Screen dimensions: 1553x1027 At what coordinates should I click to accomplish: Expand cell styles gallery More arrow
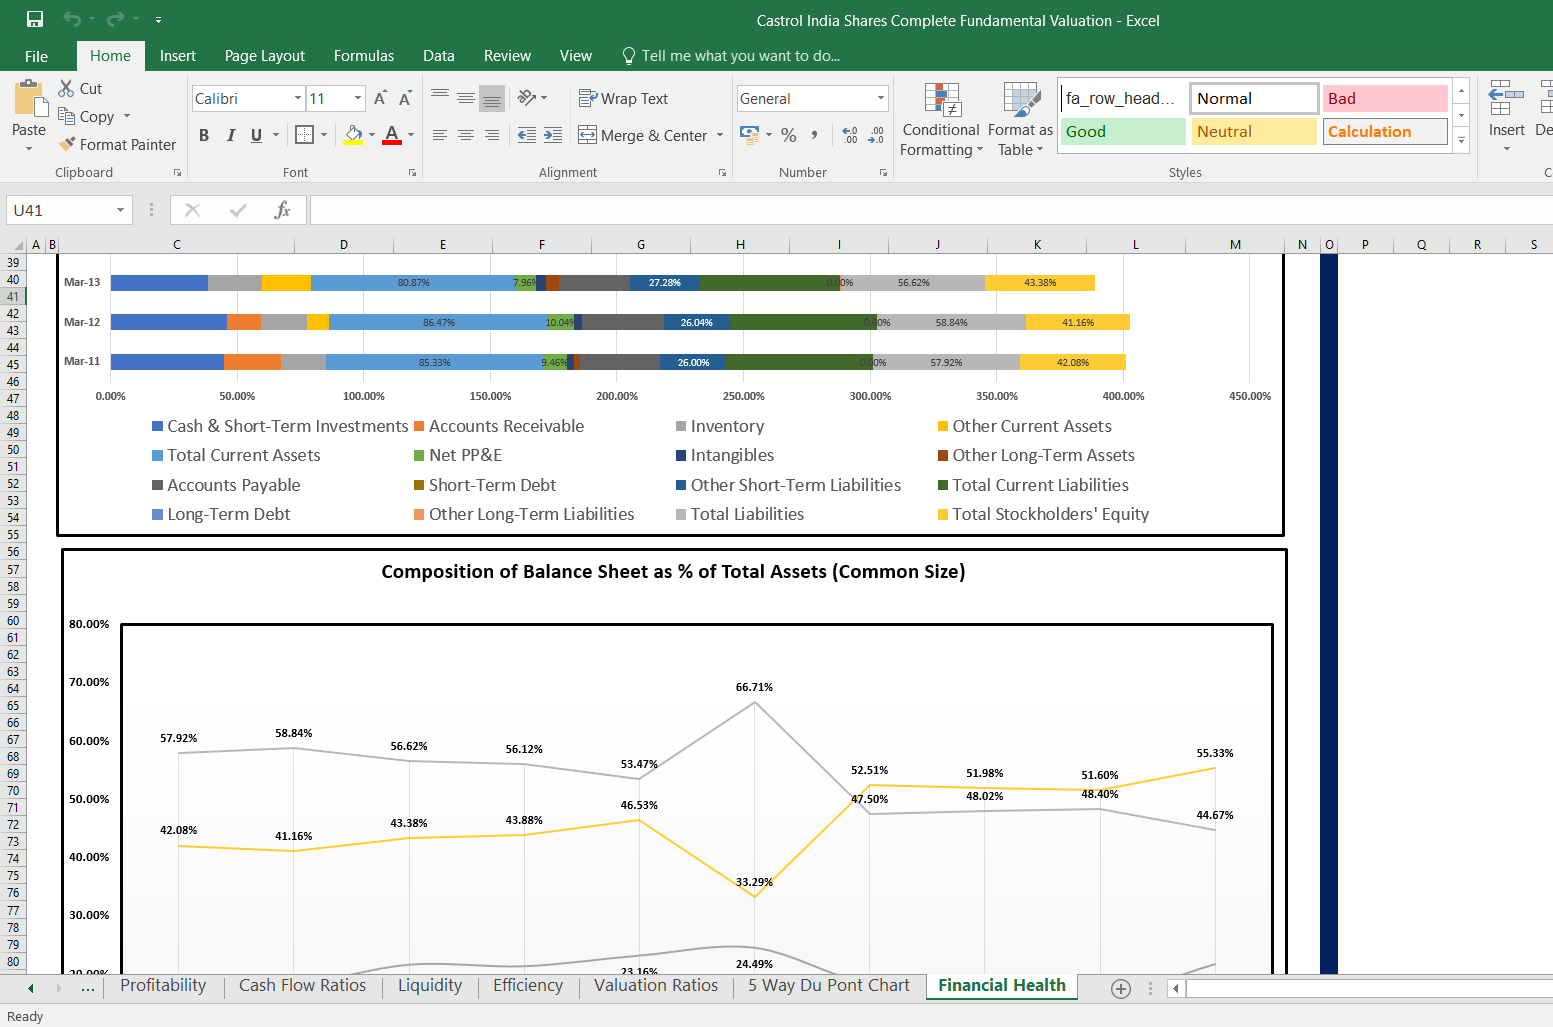pyautogui.click(x=1462, y=140)
